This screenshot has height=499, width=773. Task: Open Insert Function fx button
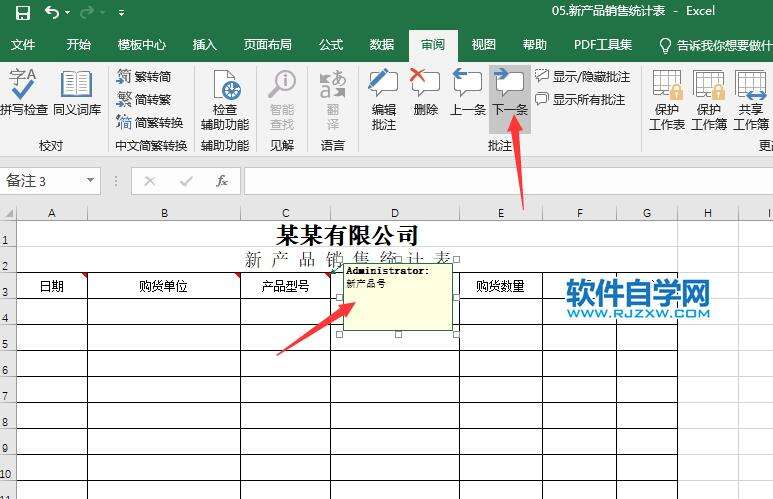tap(222, 181)
